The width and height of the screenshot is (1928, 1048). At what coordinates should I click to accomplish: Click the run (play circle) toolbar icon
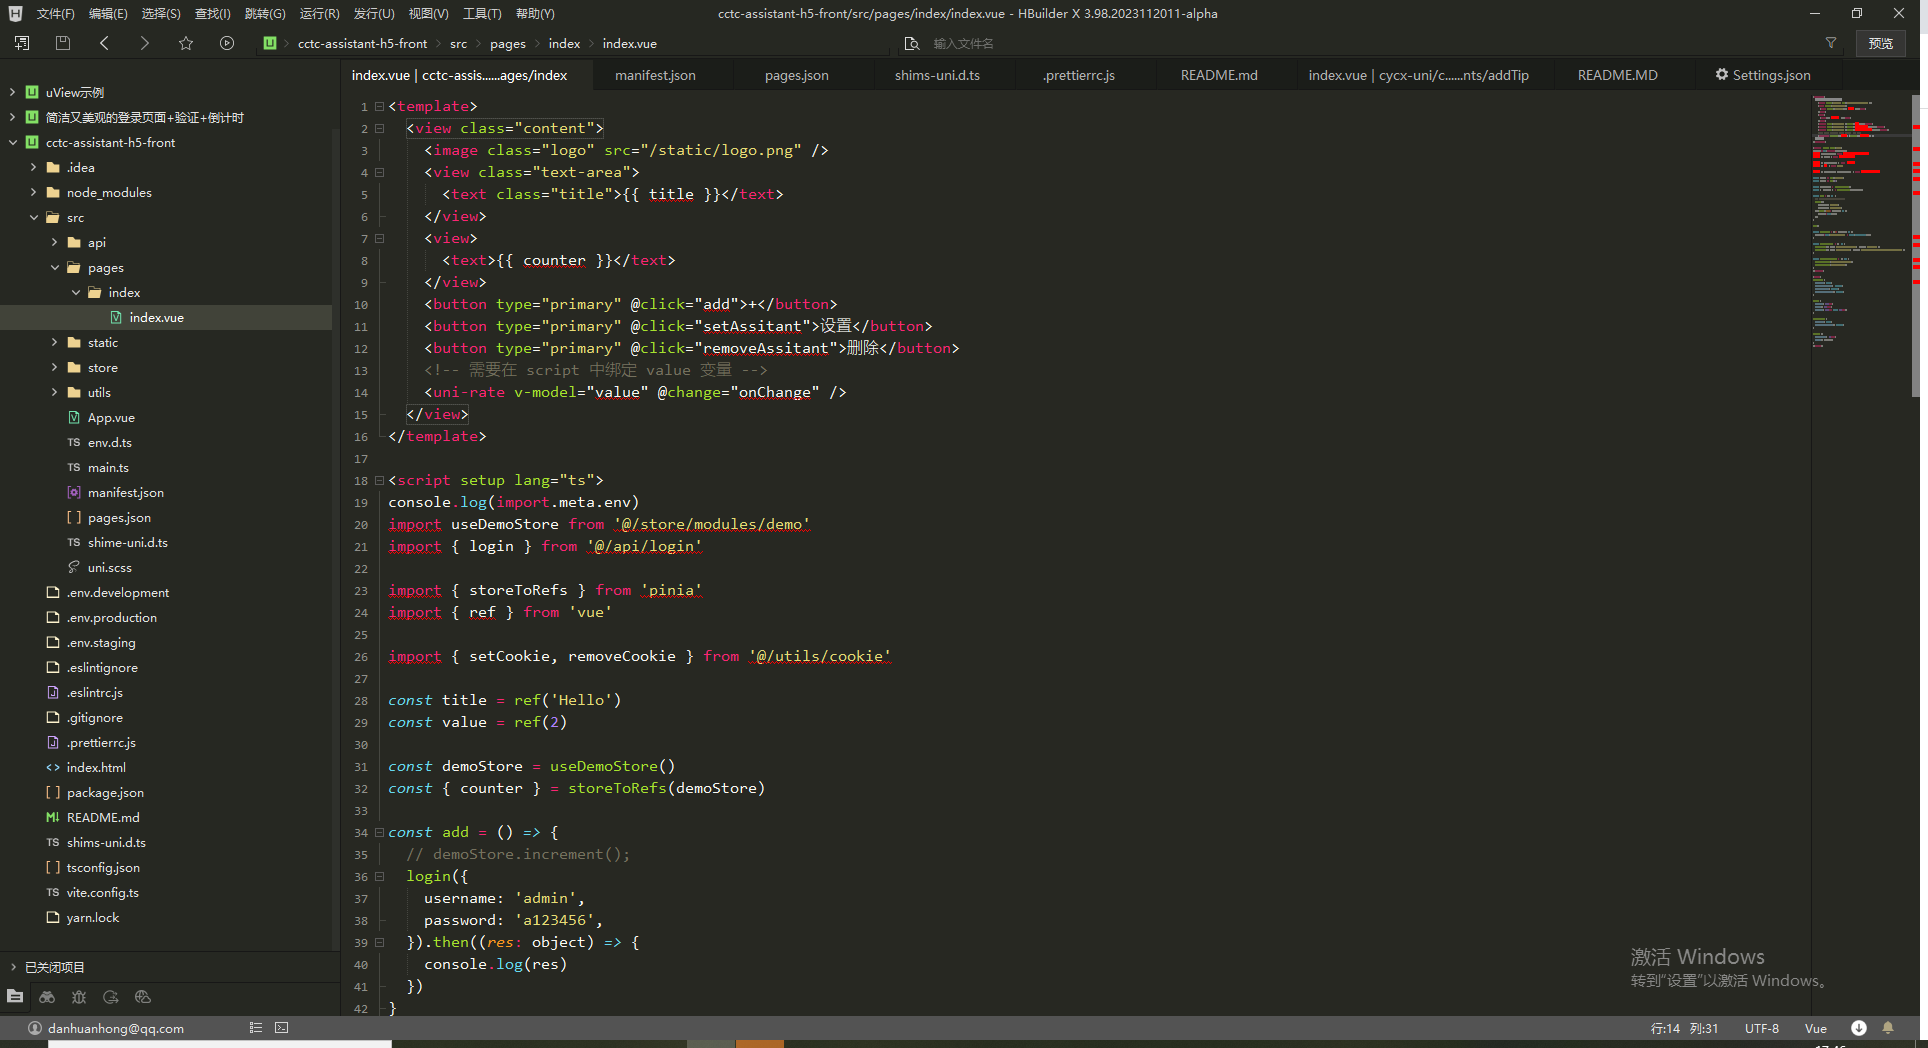(227, 43)
